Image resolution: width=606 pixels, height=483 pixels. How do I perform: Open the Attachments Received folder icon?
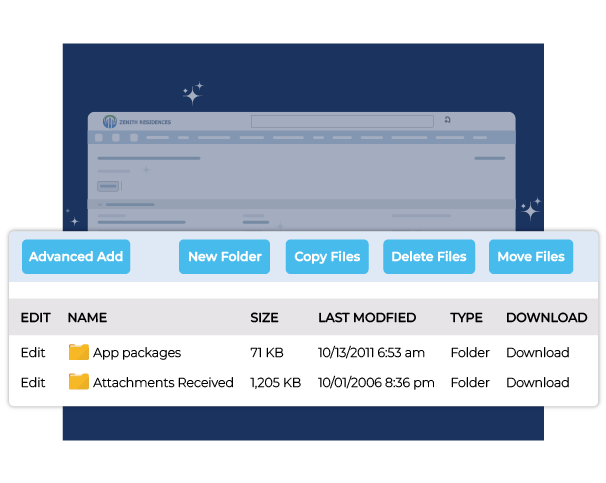(79, 382)
